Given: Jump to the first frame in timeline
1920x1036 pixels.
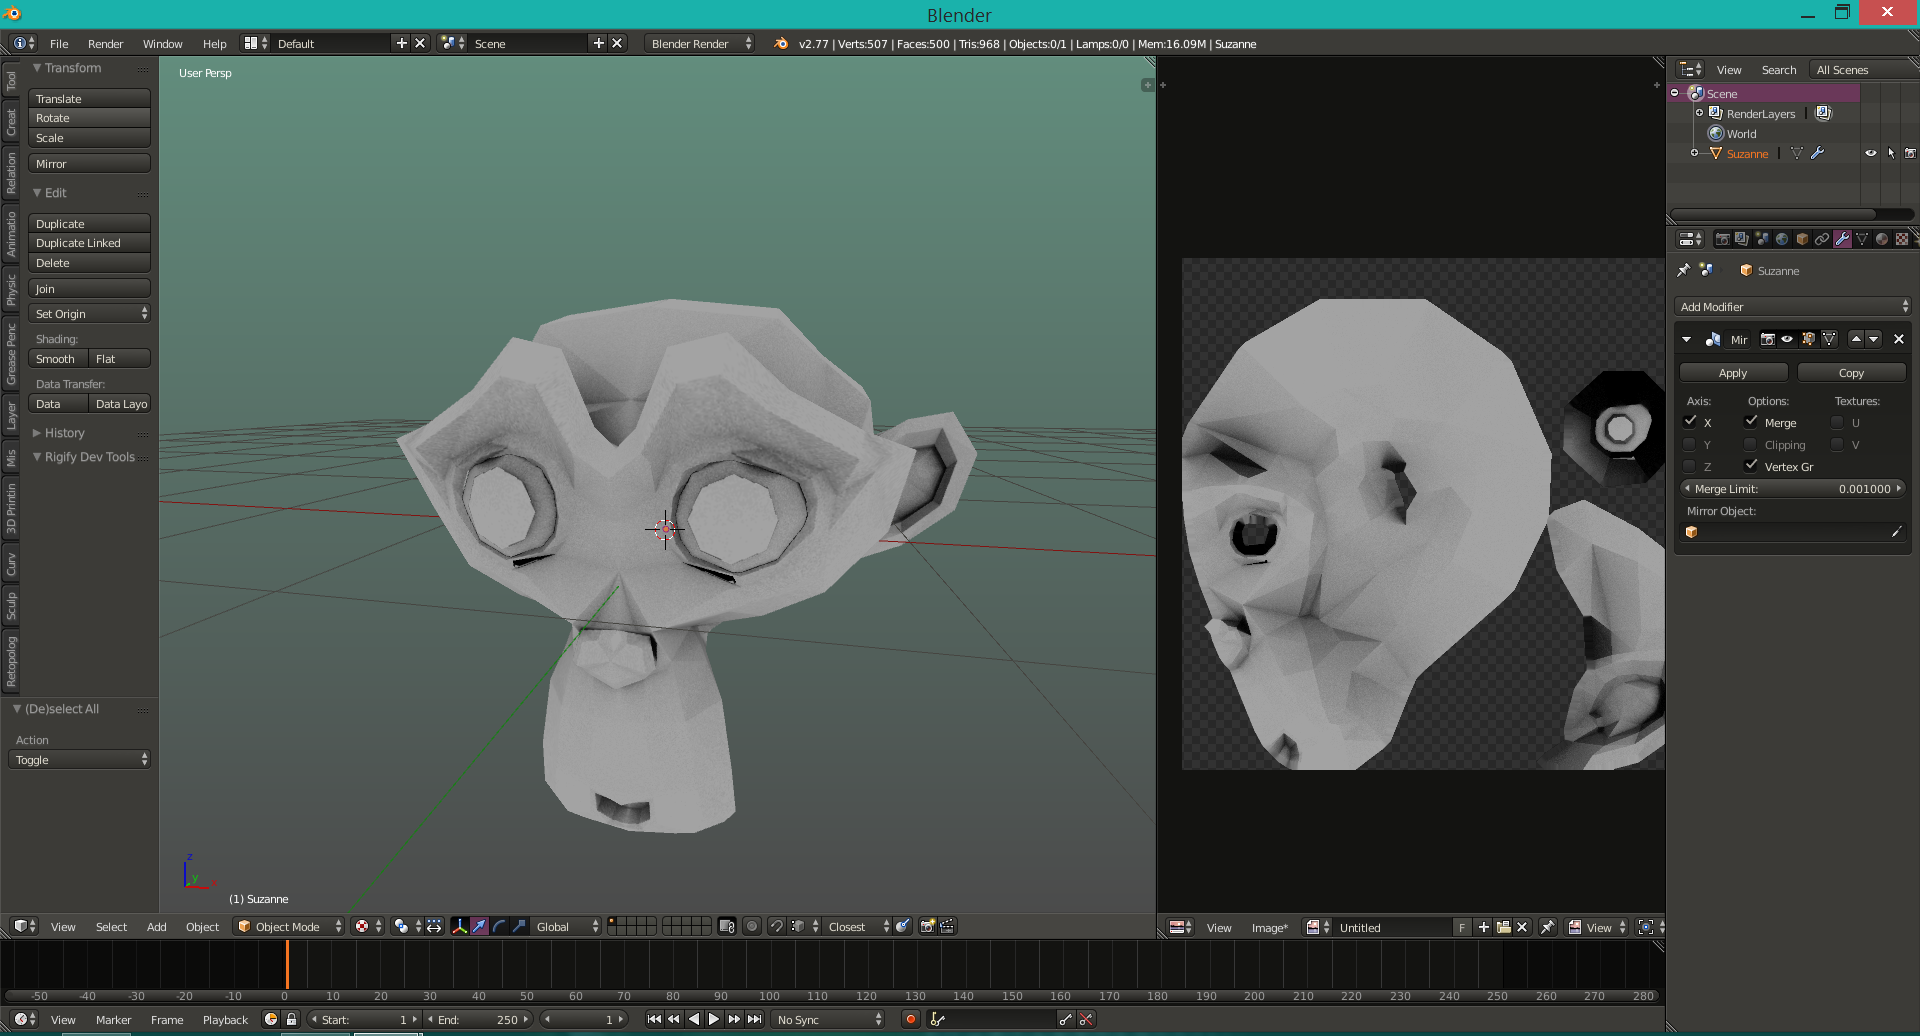Looking at the screenshot, I should click(654, 1019).
